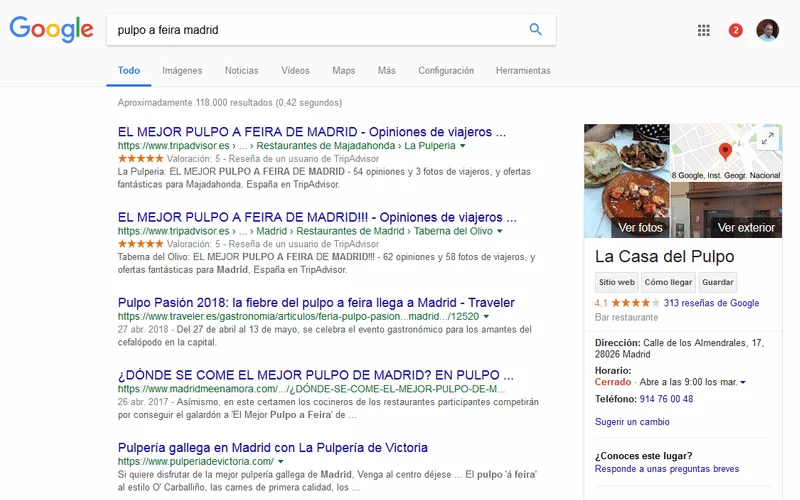The image size is (800, 500).
Task: Open the Taberna del Olivo TripAdvisor result title
Action: (x=317, y=217)
